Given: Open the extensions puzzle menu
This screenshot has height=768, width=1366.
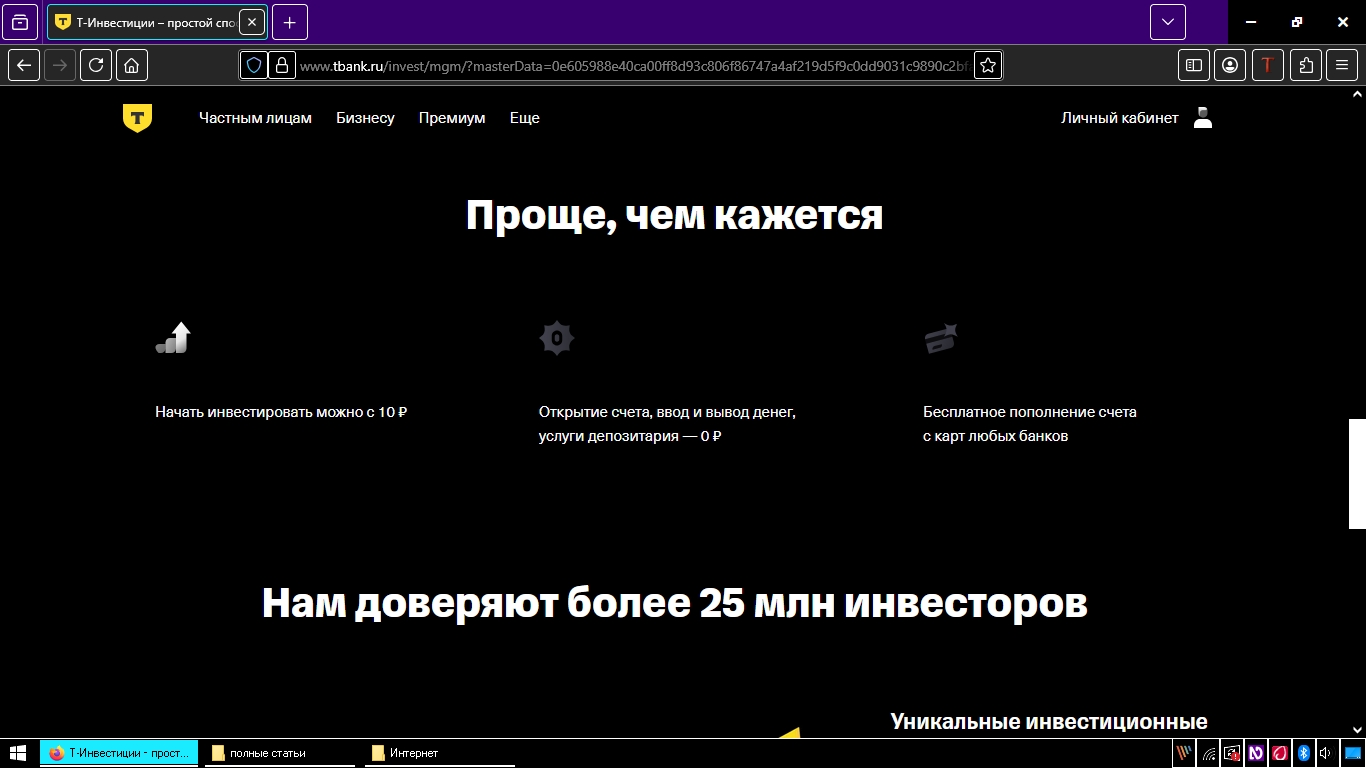Looking at the screenshot, I should click(x=1306, y=65).
